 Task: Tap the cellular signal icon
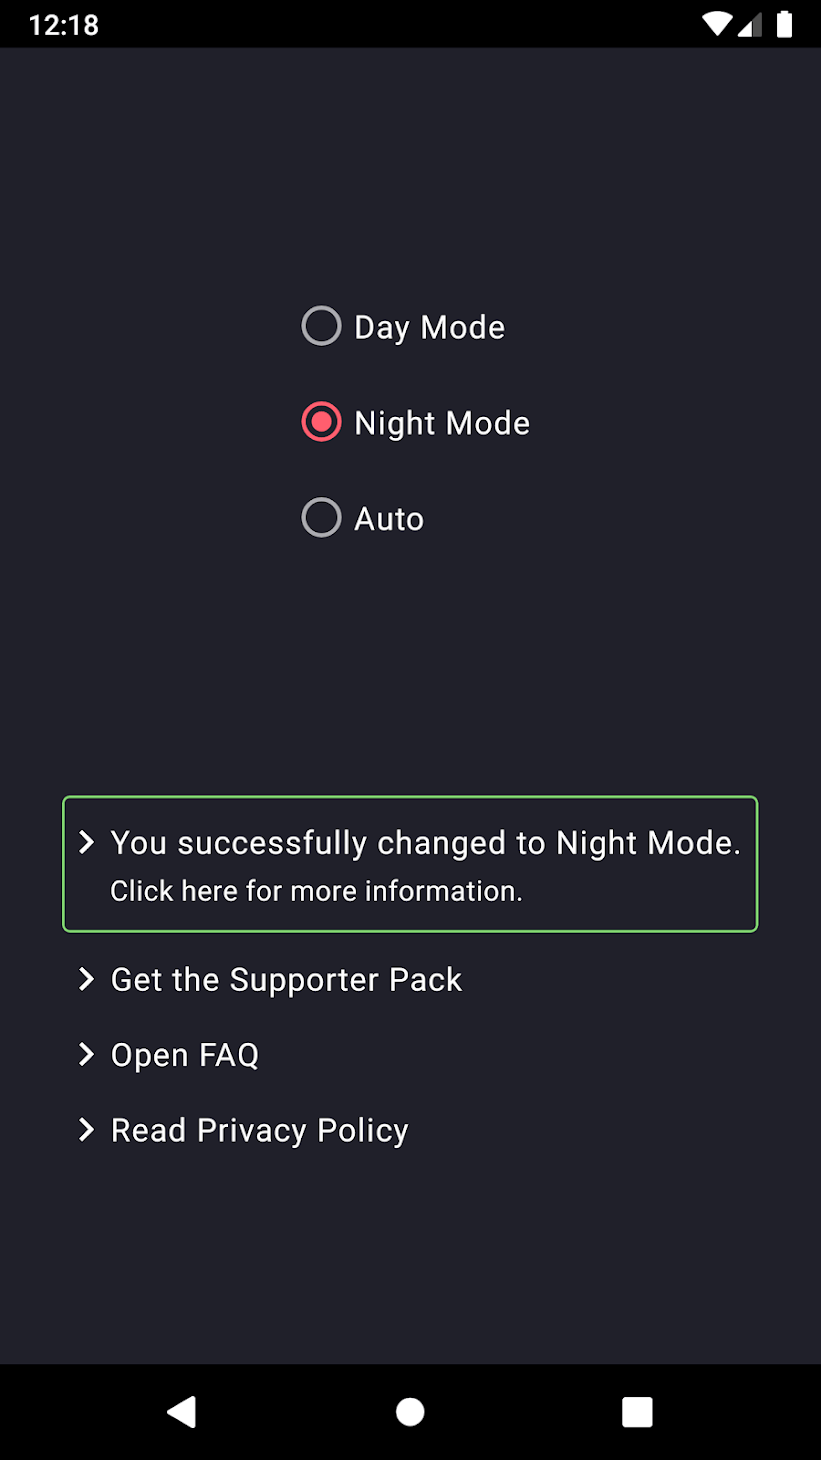click(750, 23)
